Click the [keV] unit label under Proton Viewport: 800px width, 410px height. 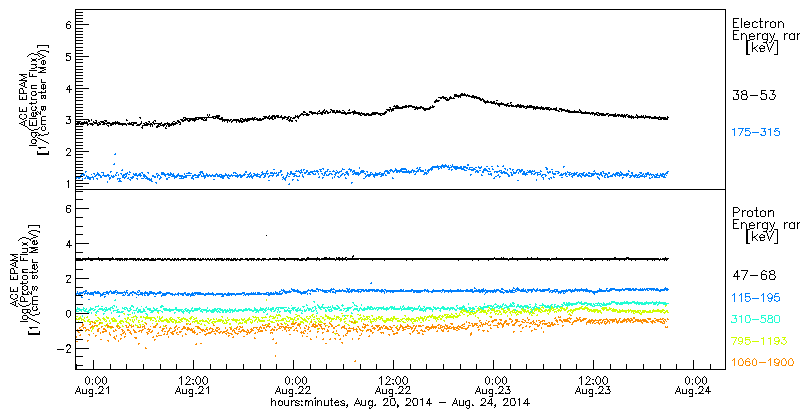click(x=762, y=237)
